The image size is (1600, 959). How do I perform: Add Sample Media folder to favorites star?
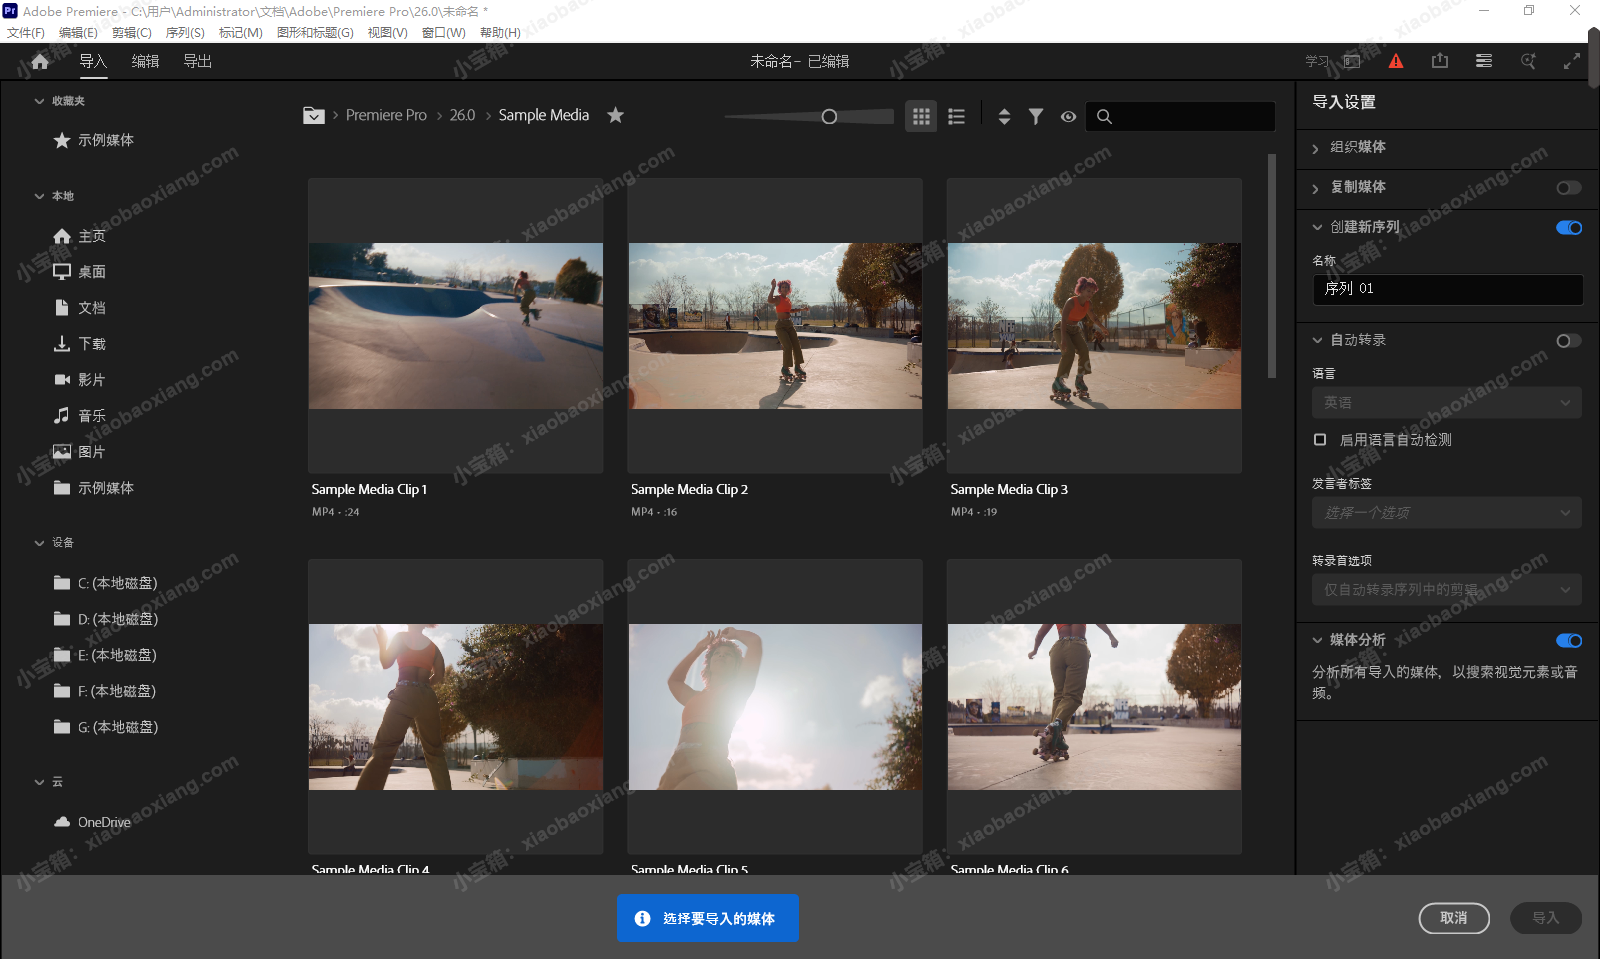(616, 115)
